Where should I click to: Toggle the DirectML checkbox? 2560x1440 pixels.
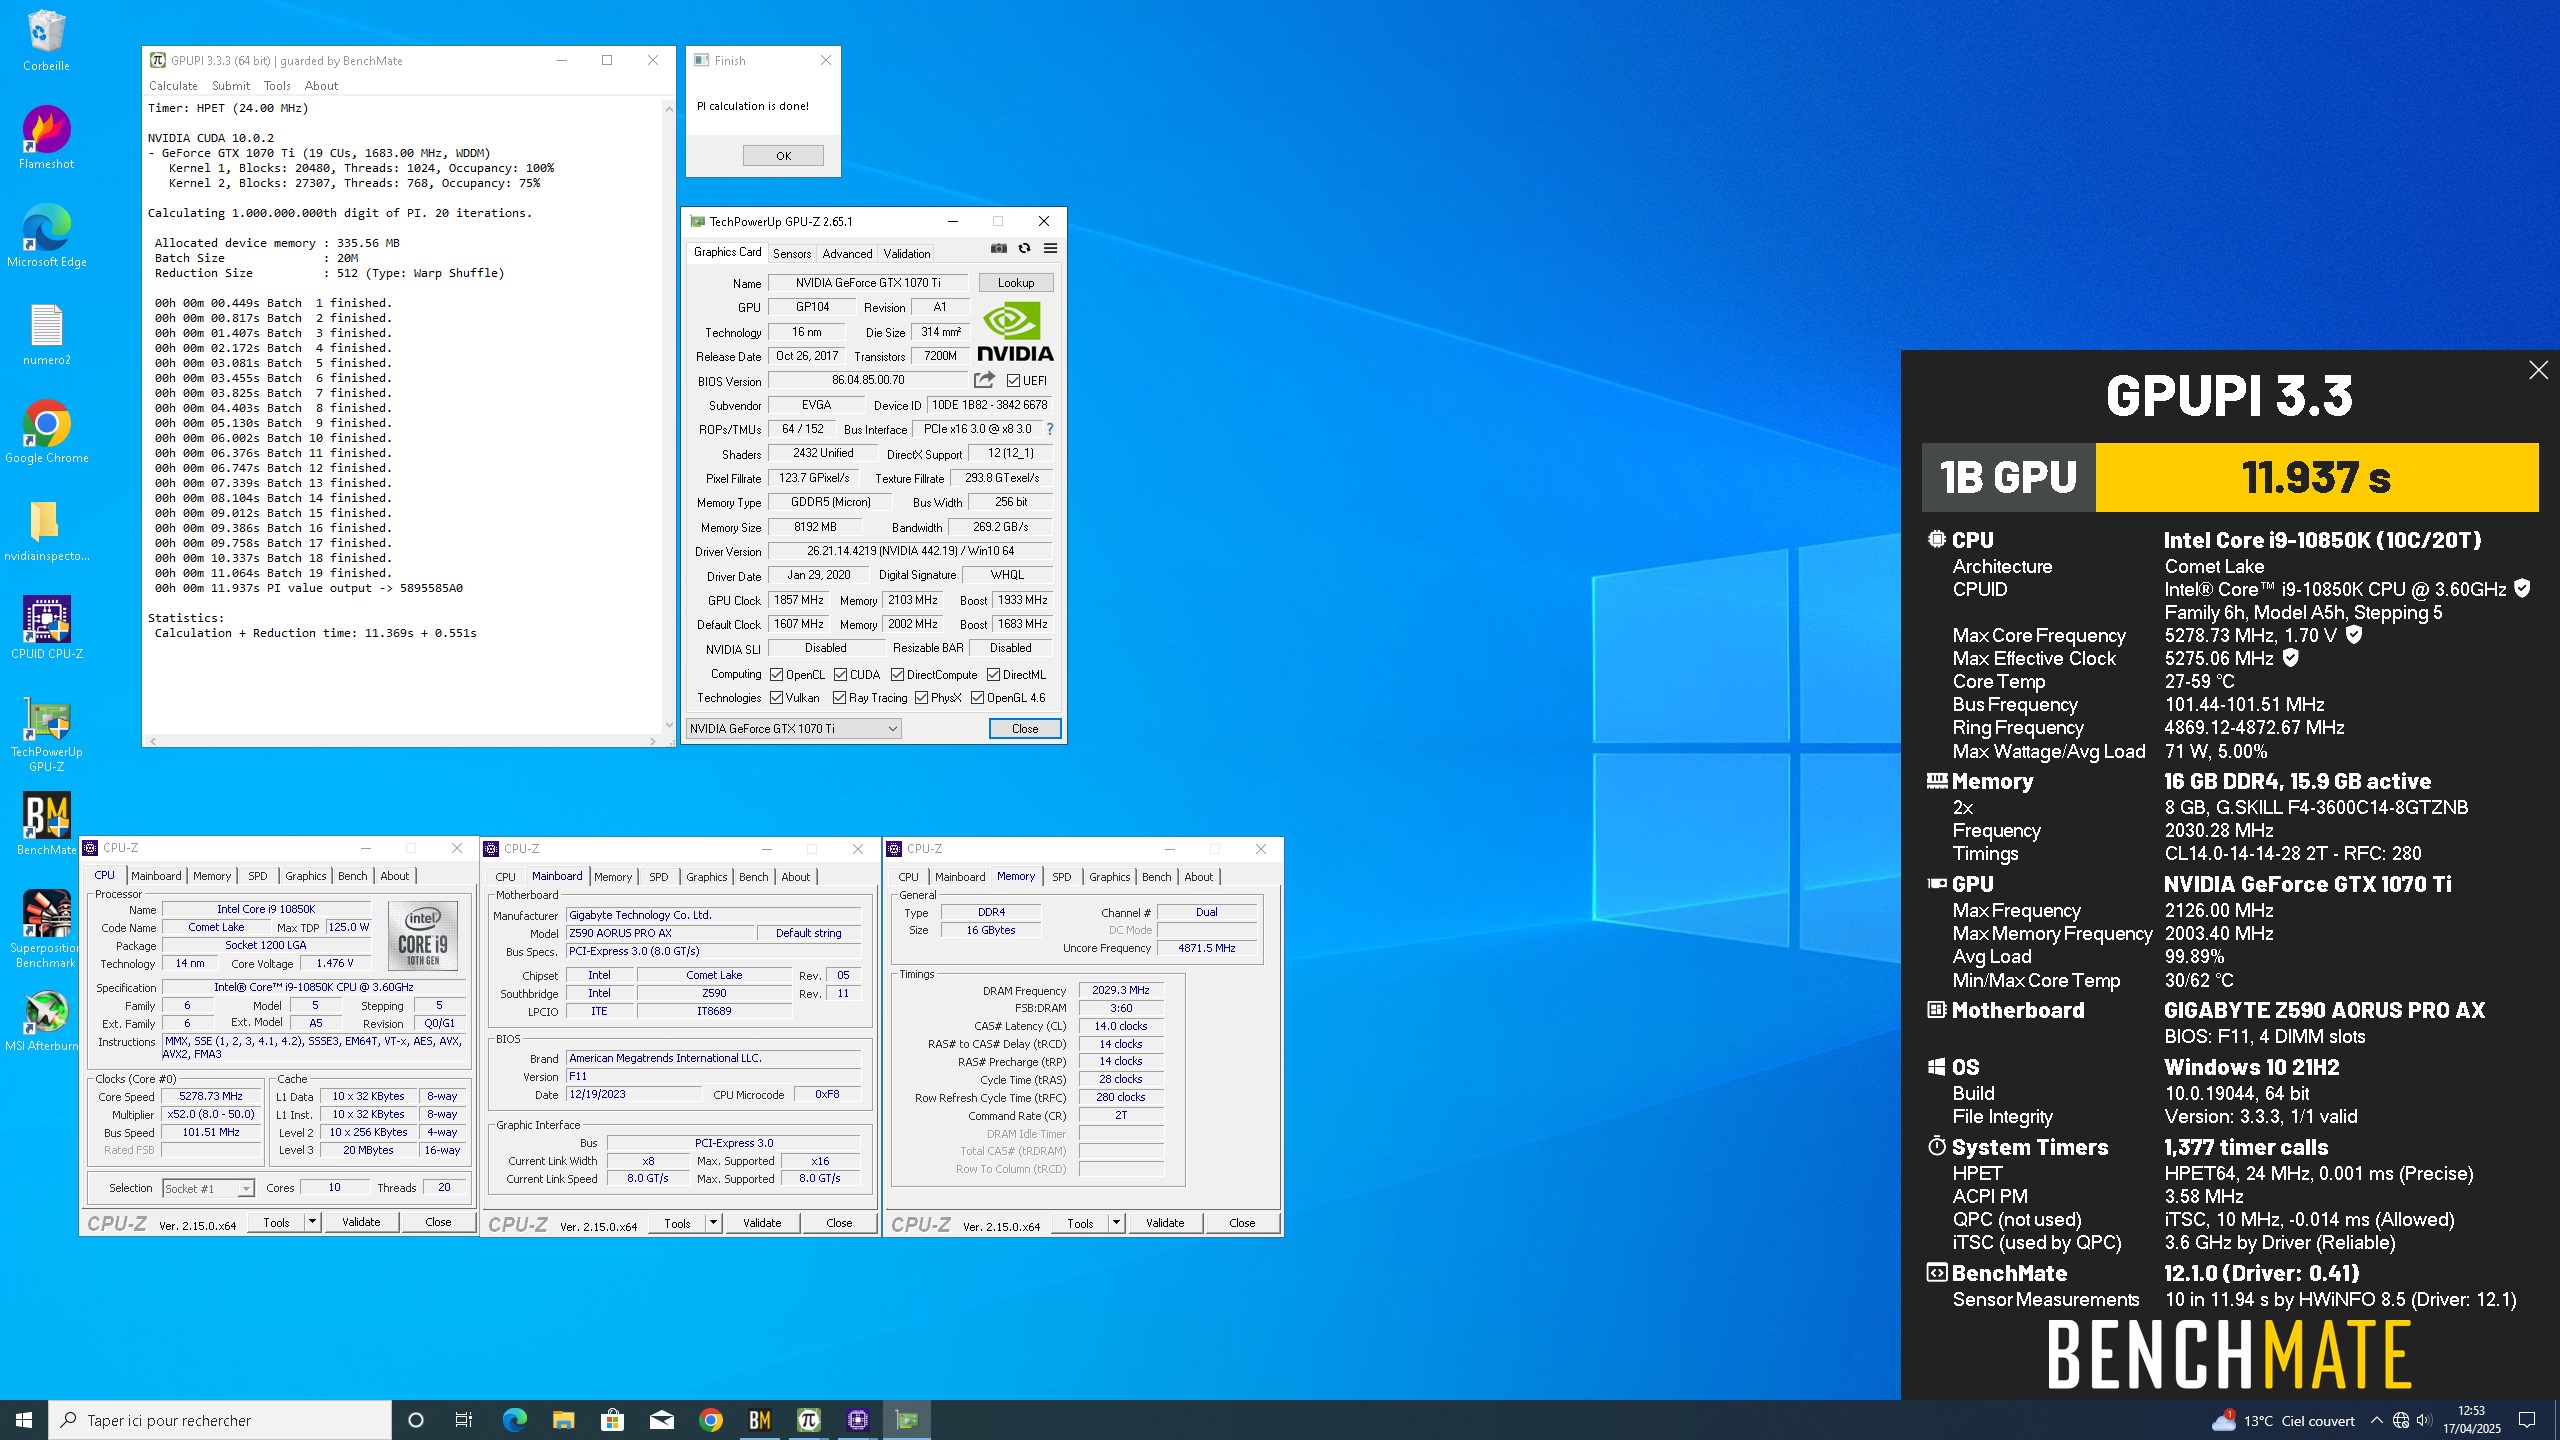[993, 675]
